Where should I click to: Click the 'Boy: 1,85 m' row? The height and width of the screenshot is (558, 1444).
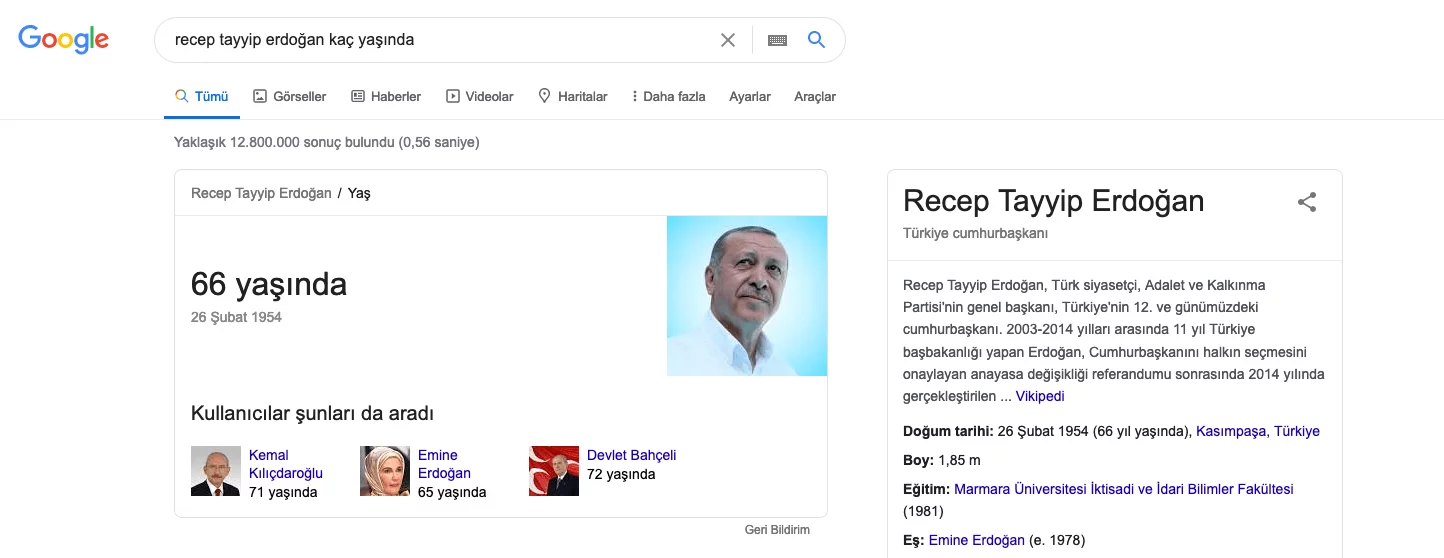tap(942, 460)
